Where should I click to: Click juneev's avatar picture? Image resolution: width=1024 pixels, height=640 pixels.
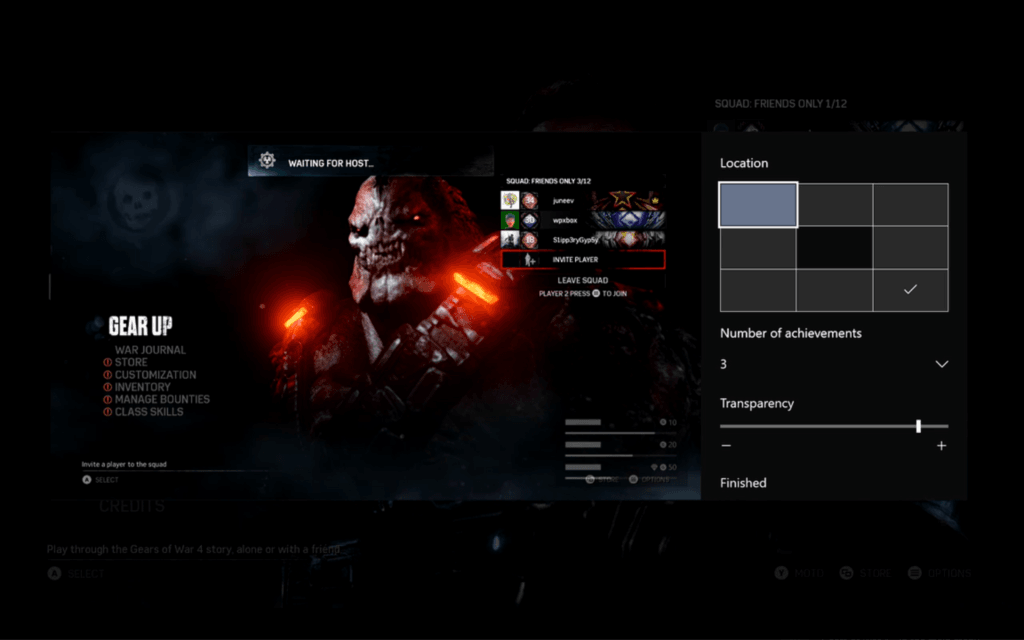[509, 200]
